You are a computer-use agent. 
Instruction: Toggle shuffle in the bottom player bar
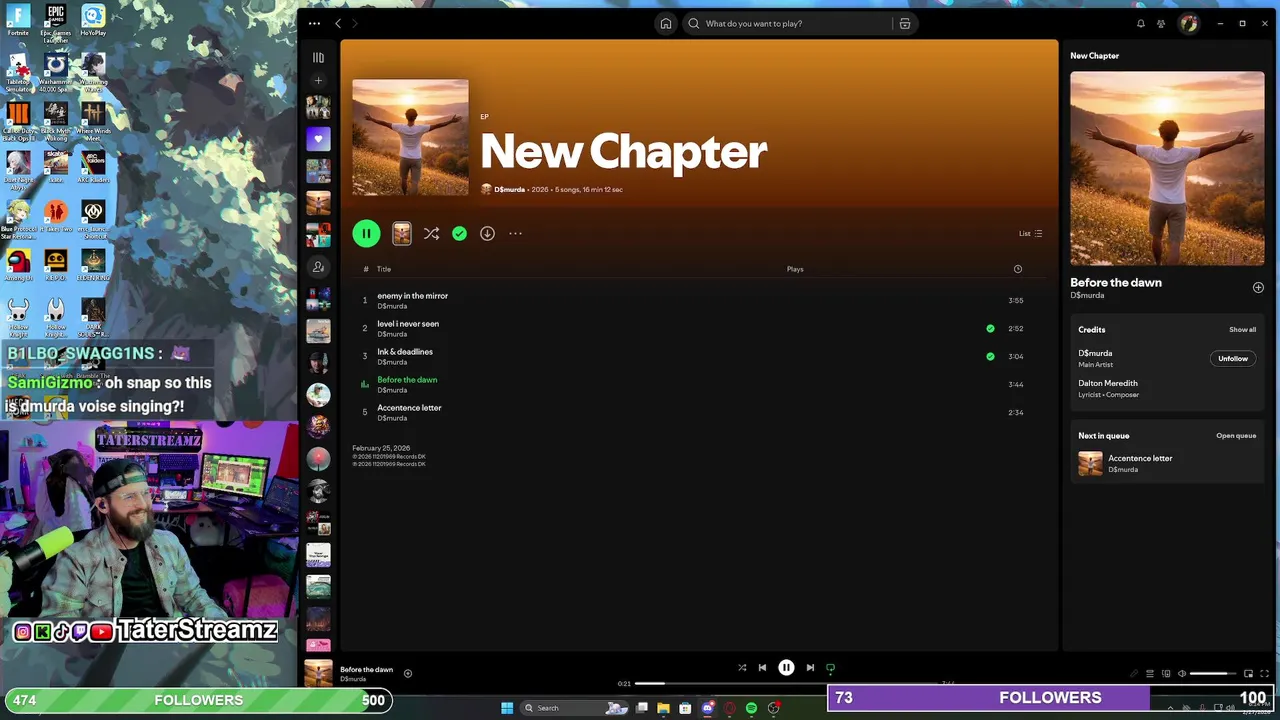(x=742, y=667)
